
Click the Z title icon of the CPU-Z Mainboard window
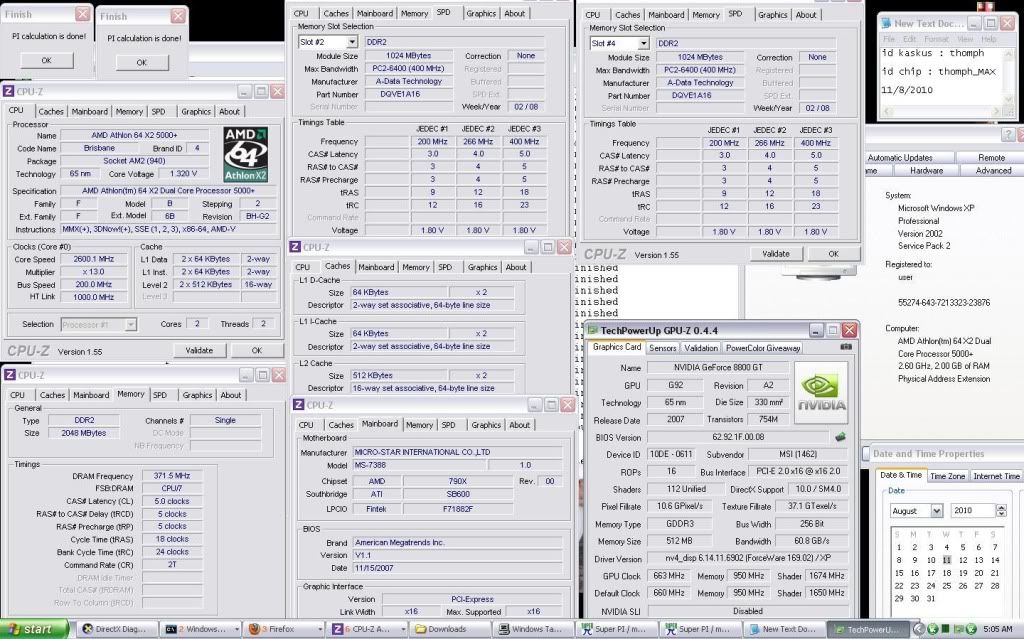298,405
